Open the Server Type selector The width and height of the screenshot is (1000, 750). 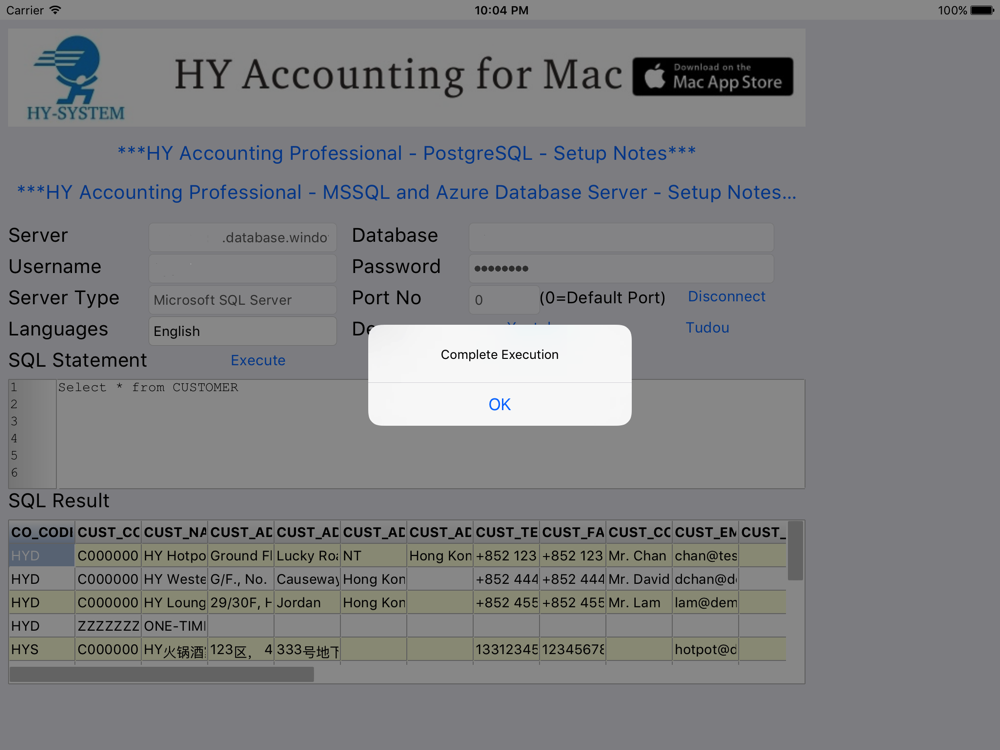pos(242,300)
